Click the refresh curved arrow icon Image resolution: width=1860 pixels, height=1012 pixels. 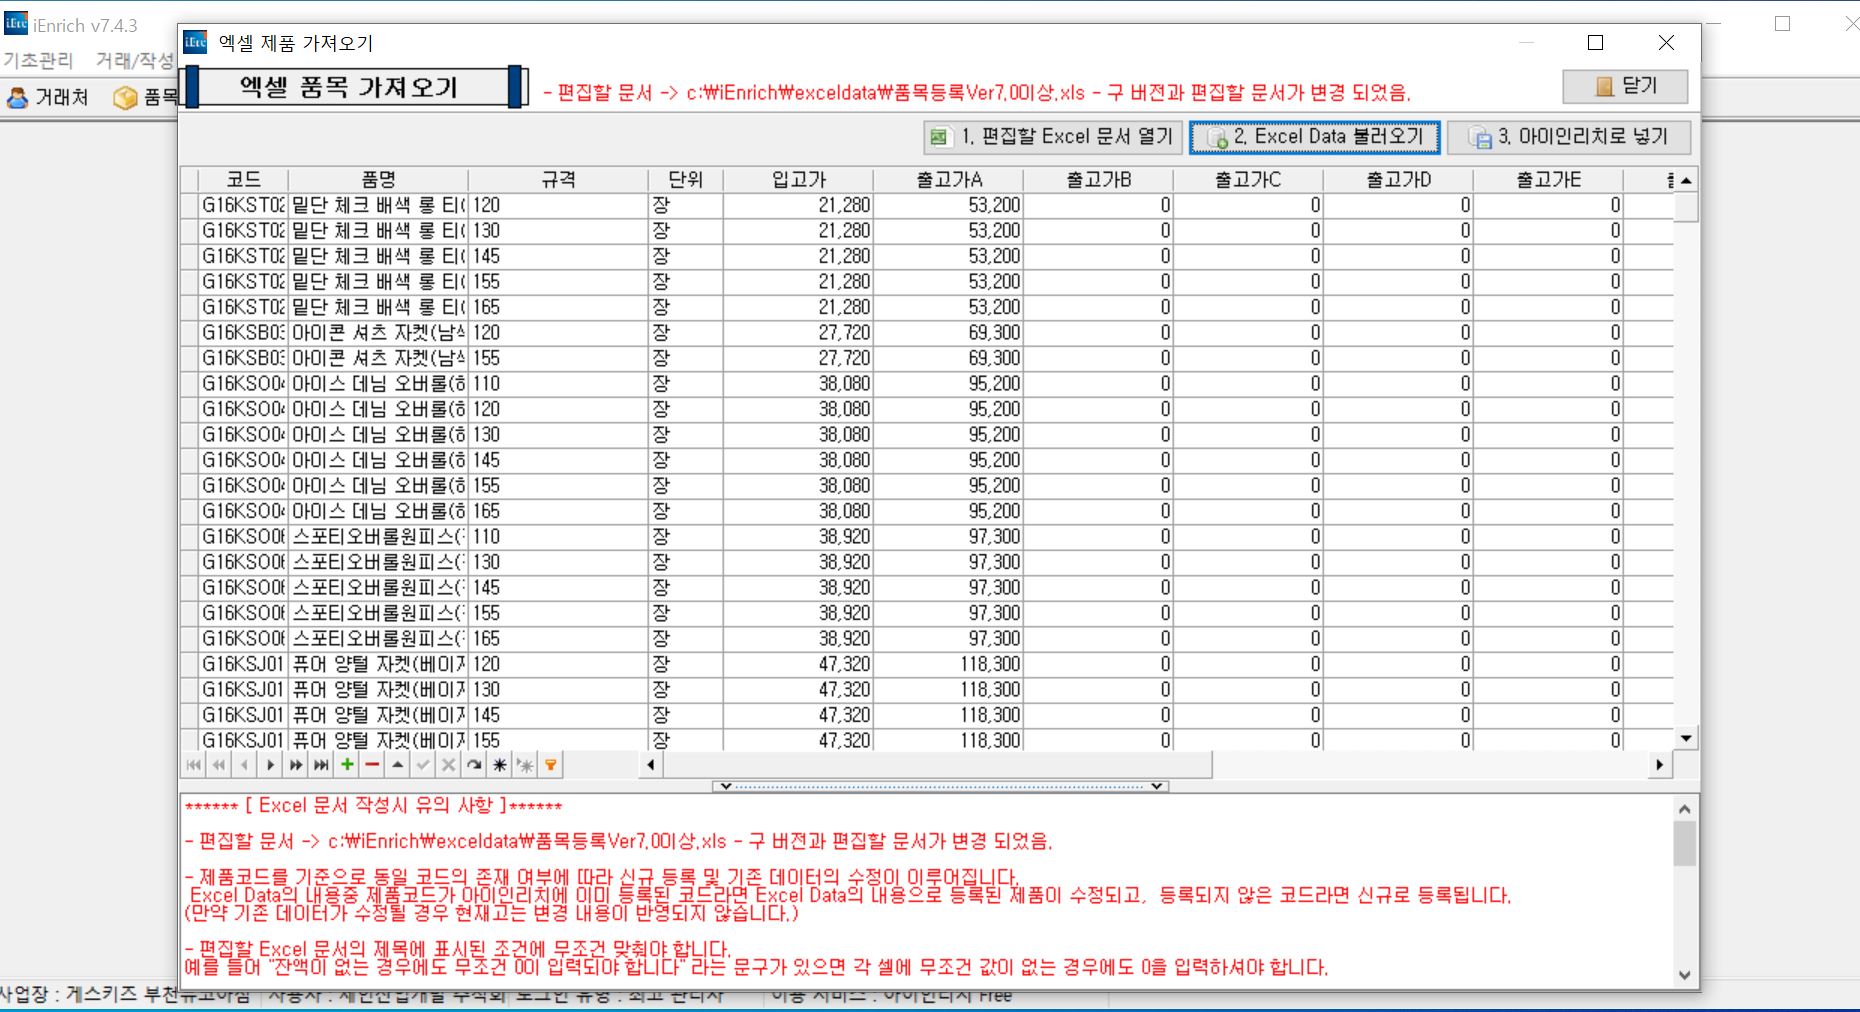[x=474, y=765]
